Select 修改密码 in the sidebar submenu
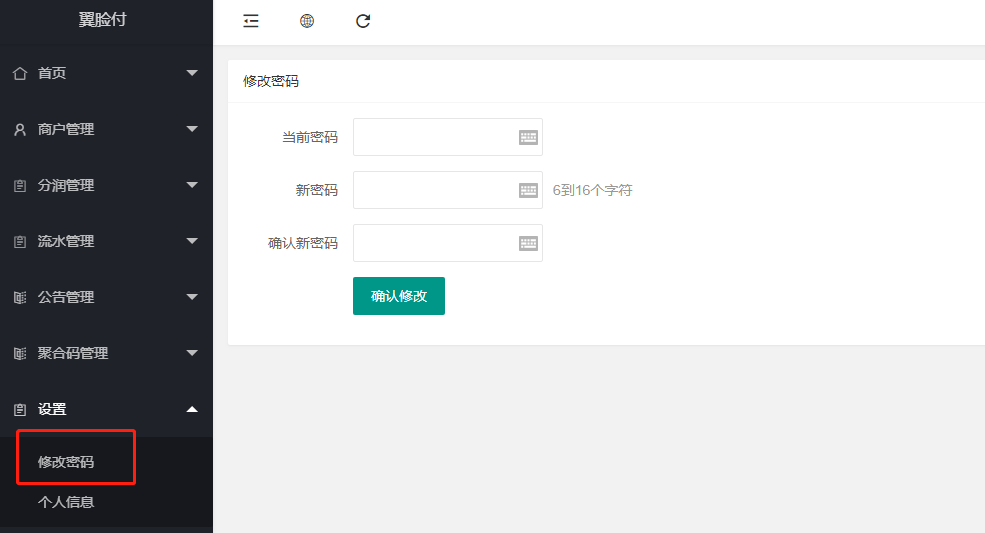Viewport: 985px width, 533px height. click(x=66, y=462)
